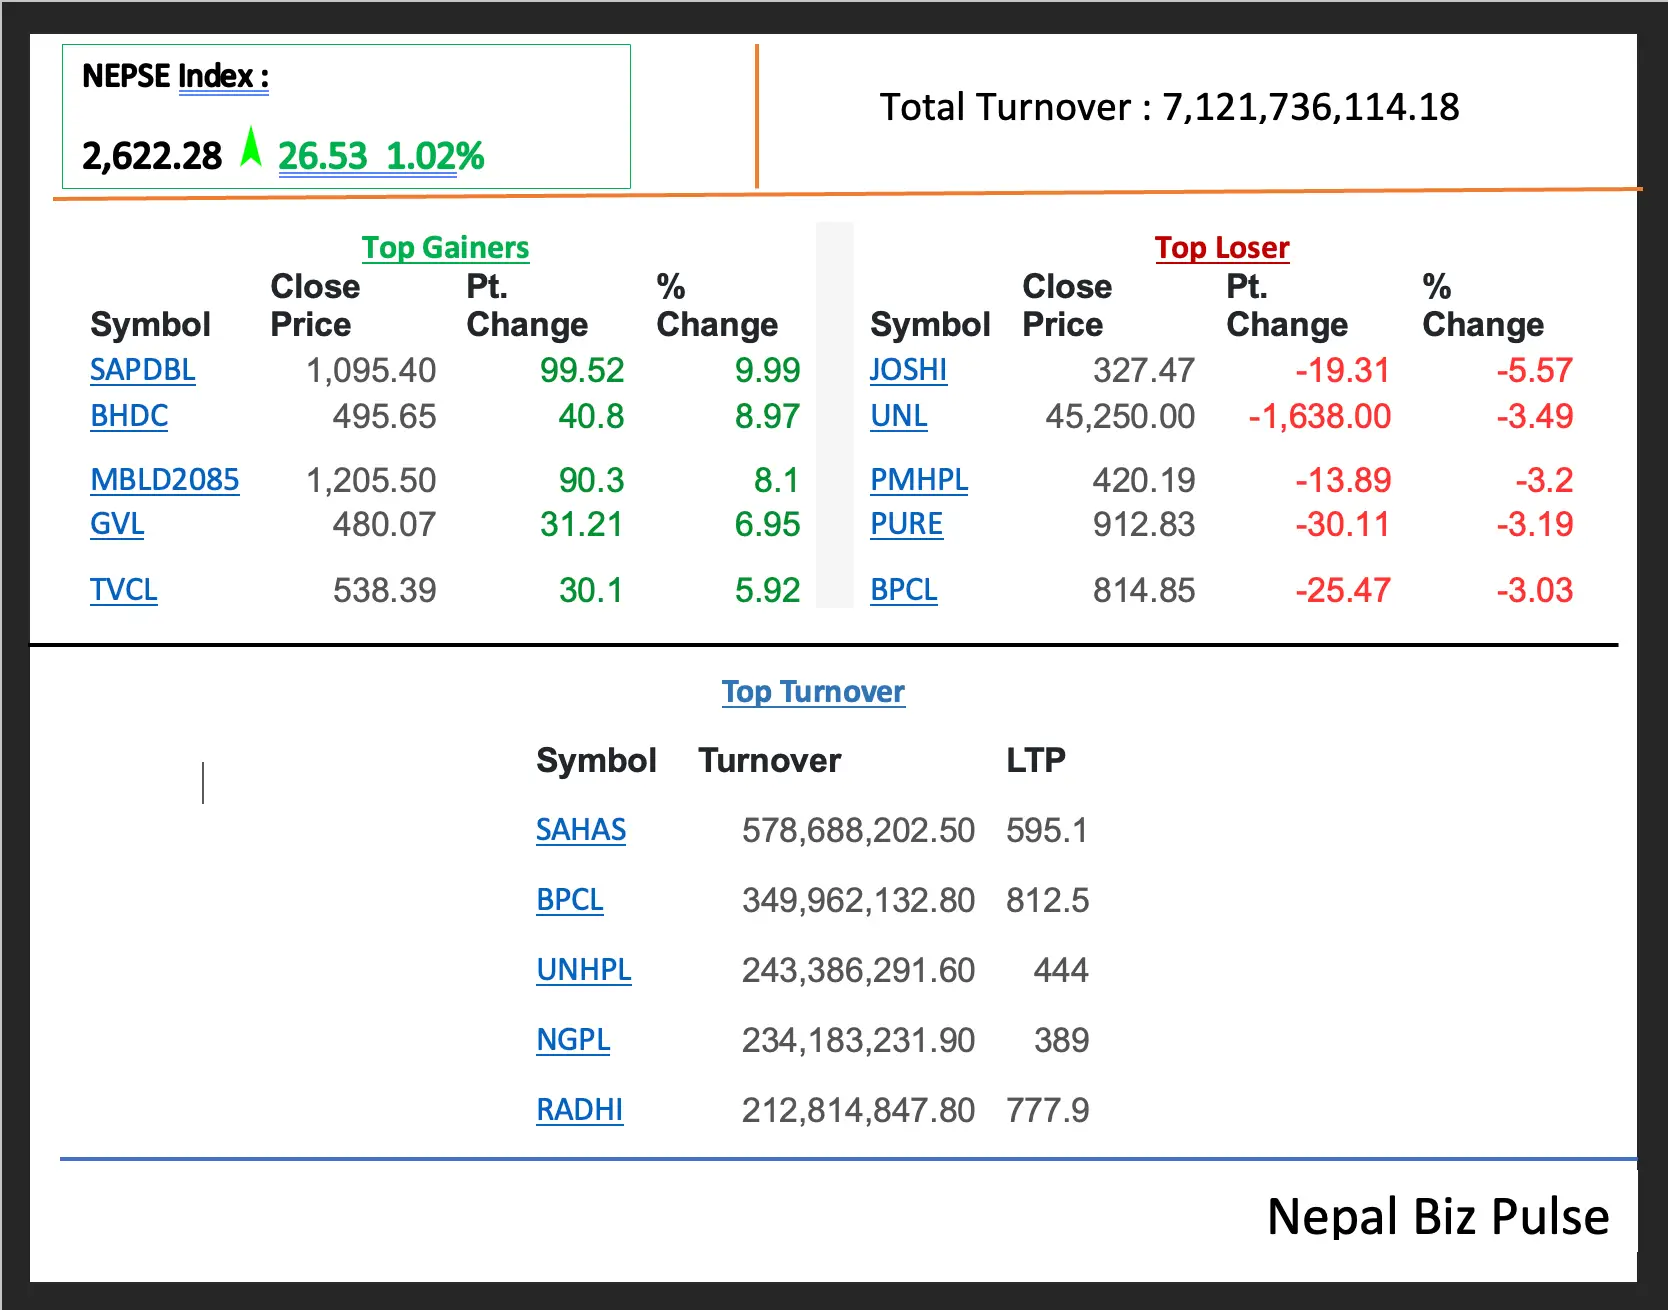Image resolution: width=1668 pixels, height=1310 pixels.
Task: Select the NGPL turnover link
Action: click(x=573, y=1040)
